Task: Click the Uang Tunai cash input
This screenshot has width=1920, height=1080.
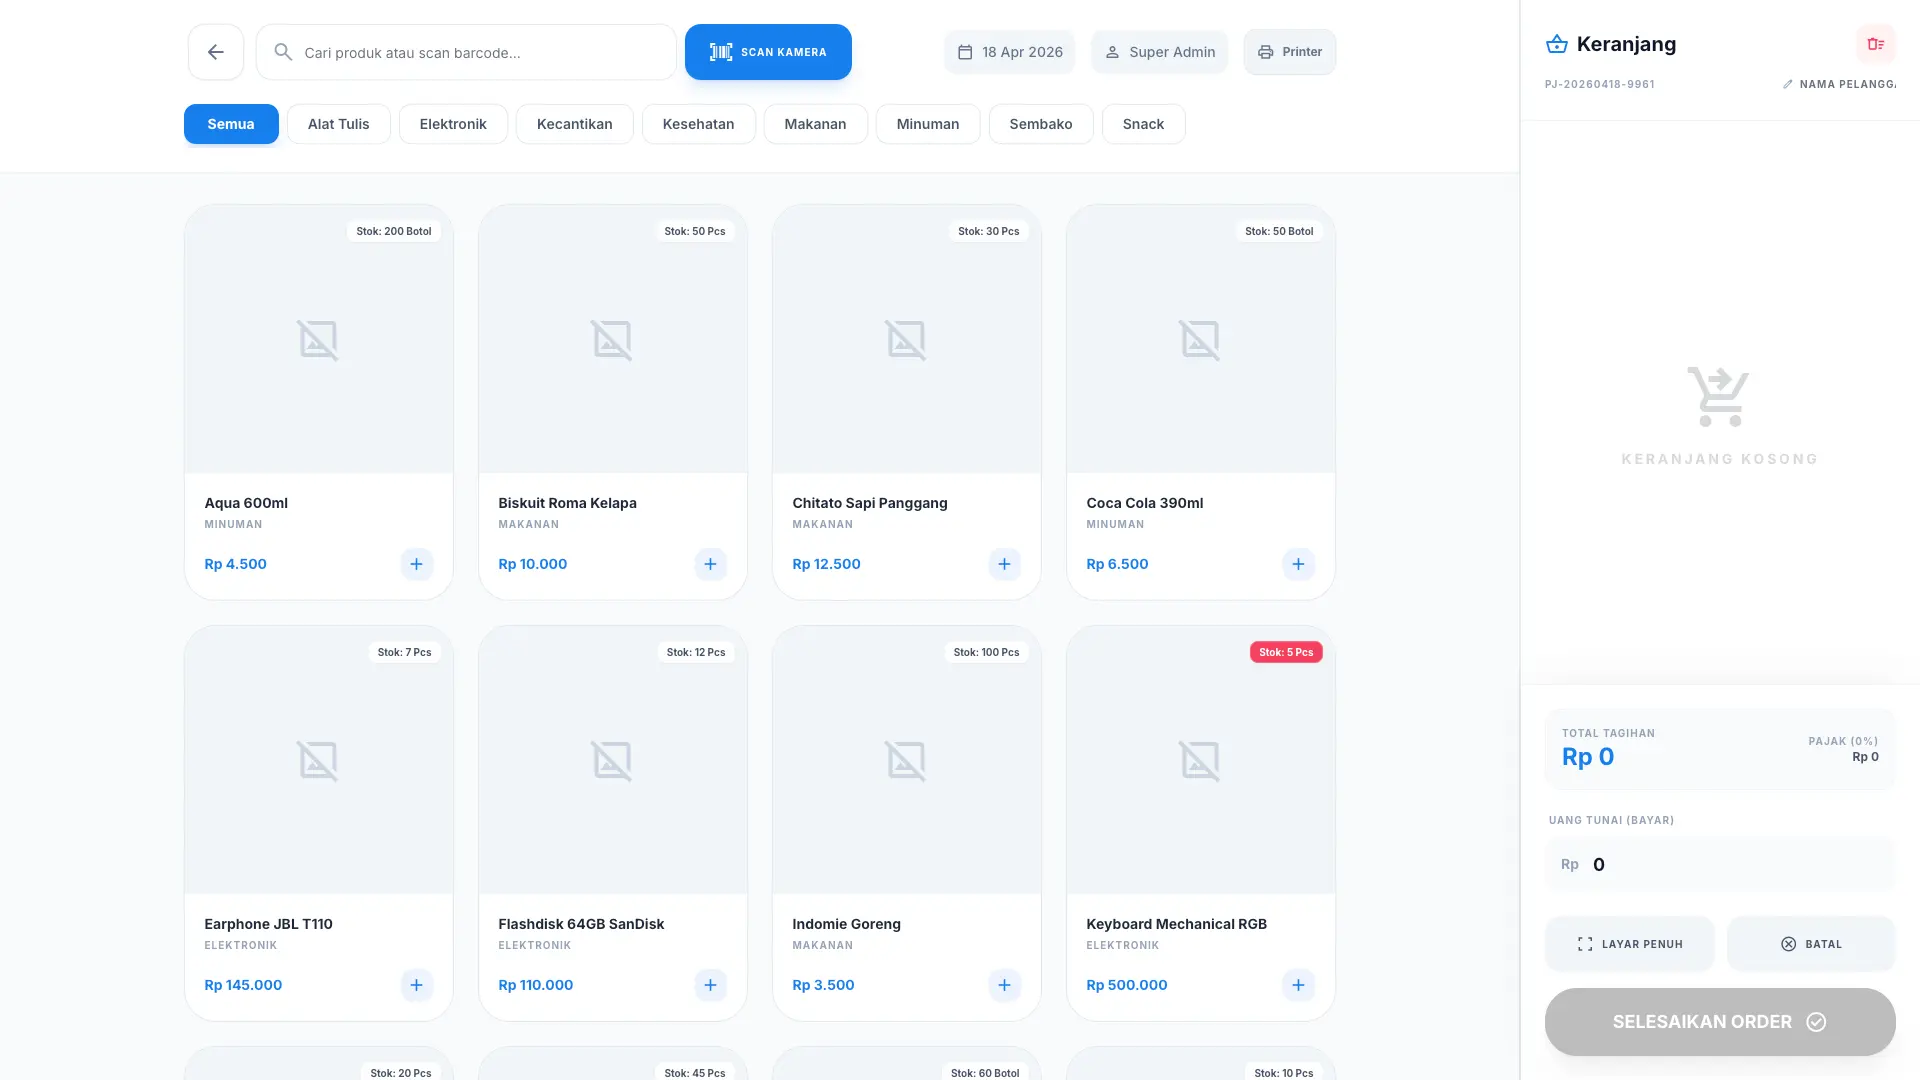Action: (1720, 864)
